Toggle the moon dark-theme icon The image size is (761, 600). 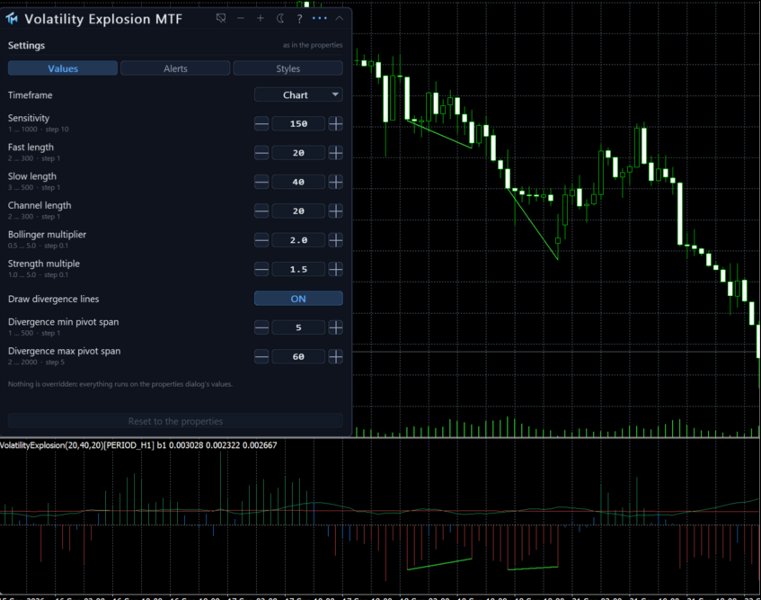pos(280,18)
